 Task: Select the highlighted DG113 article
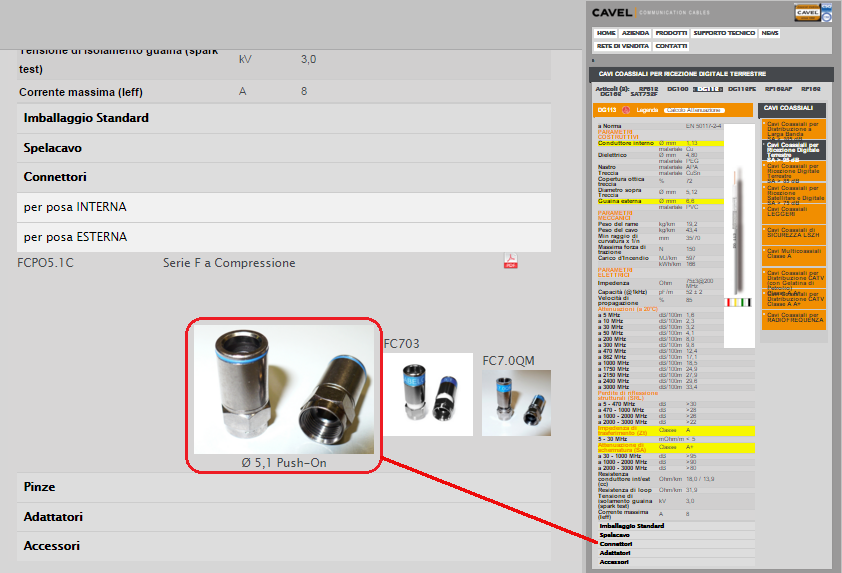pos(708,89)
